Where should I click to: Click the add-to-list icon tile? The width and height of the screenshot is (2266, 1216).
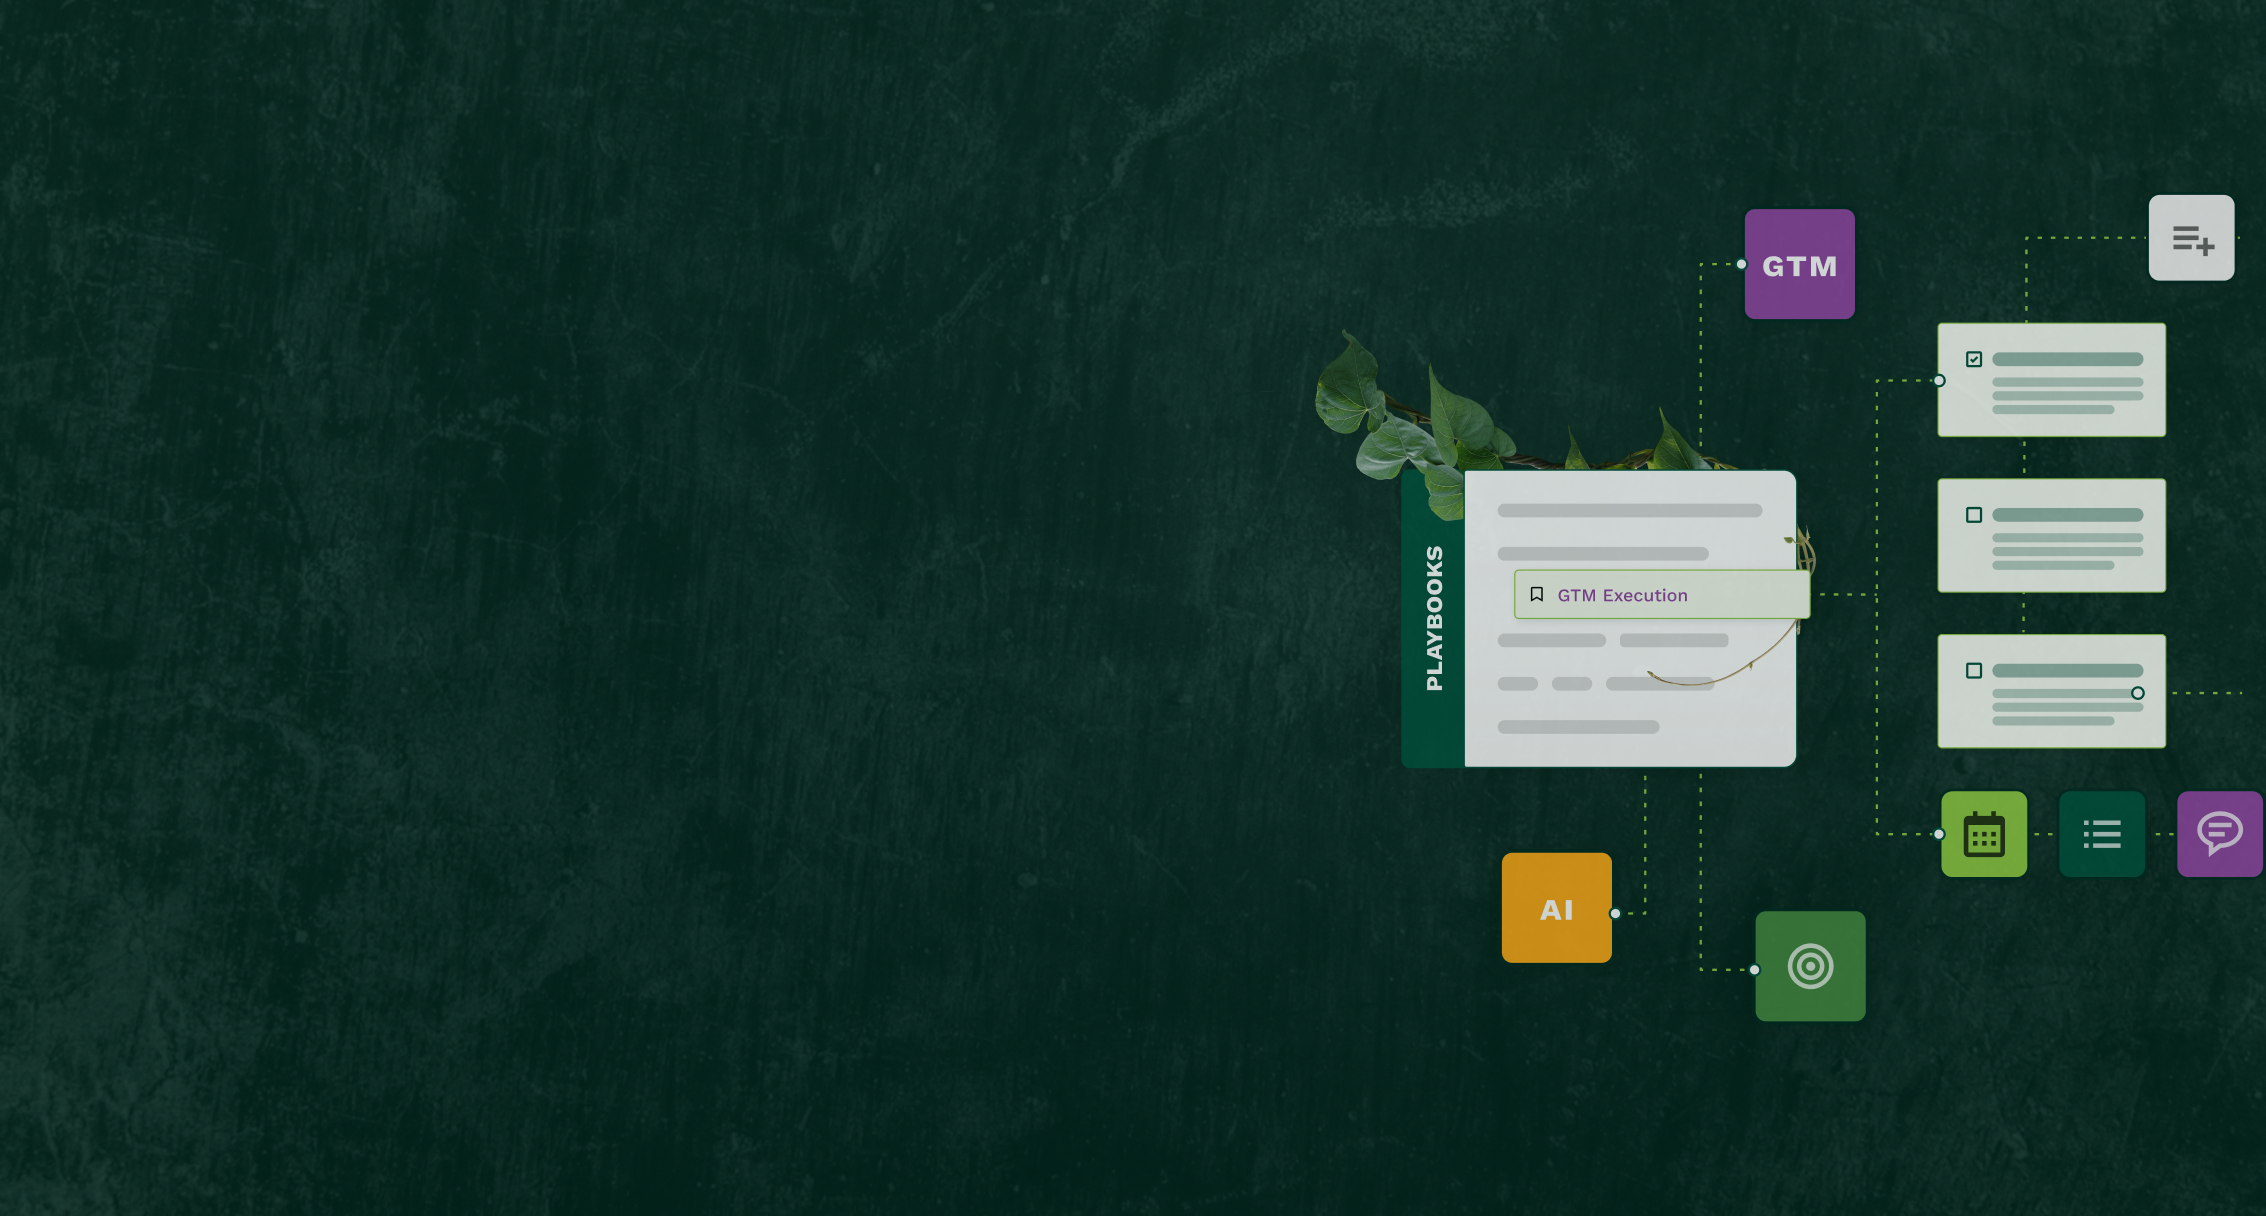click(x=2191, y=238)
